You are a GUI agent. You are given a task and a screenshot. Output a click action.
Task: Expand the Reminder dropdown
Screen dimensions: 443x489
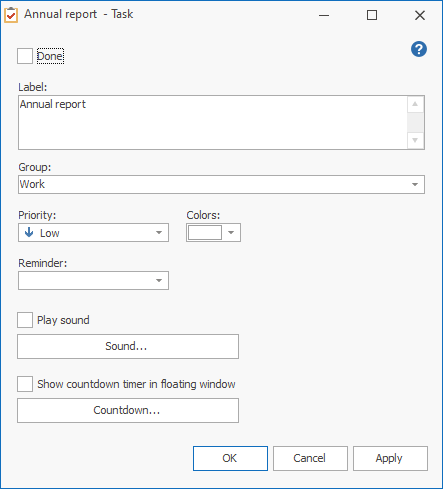pos(93,280)
